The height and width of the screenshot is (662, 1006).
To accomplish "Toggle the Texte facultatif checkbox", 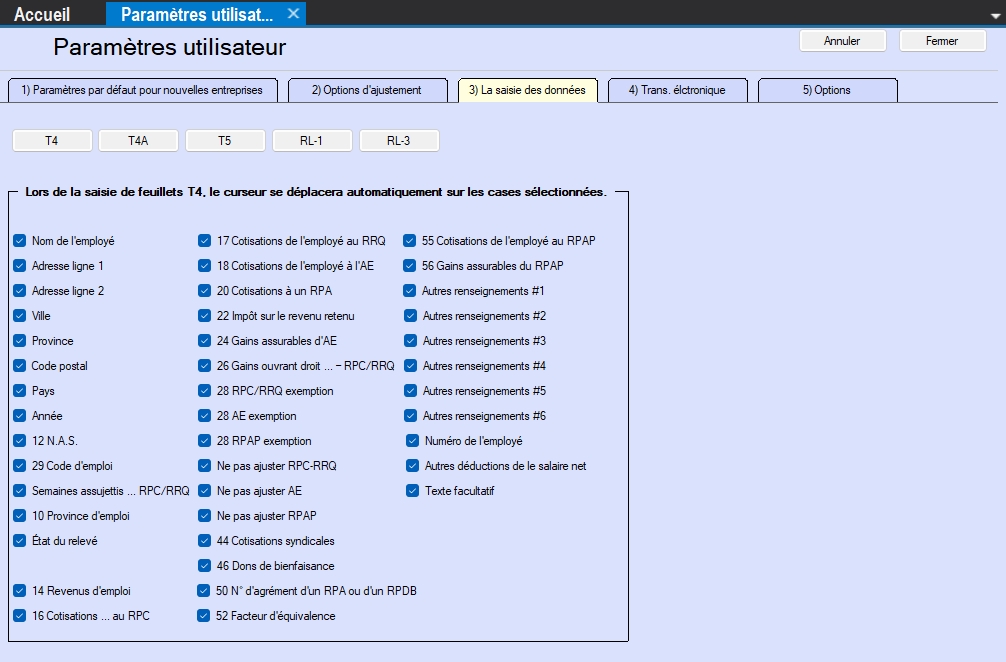I will click(x=413, y=491).
